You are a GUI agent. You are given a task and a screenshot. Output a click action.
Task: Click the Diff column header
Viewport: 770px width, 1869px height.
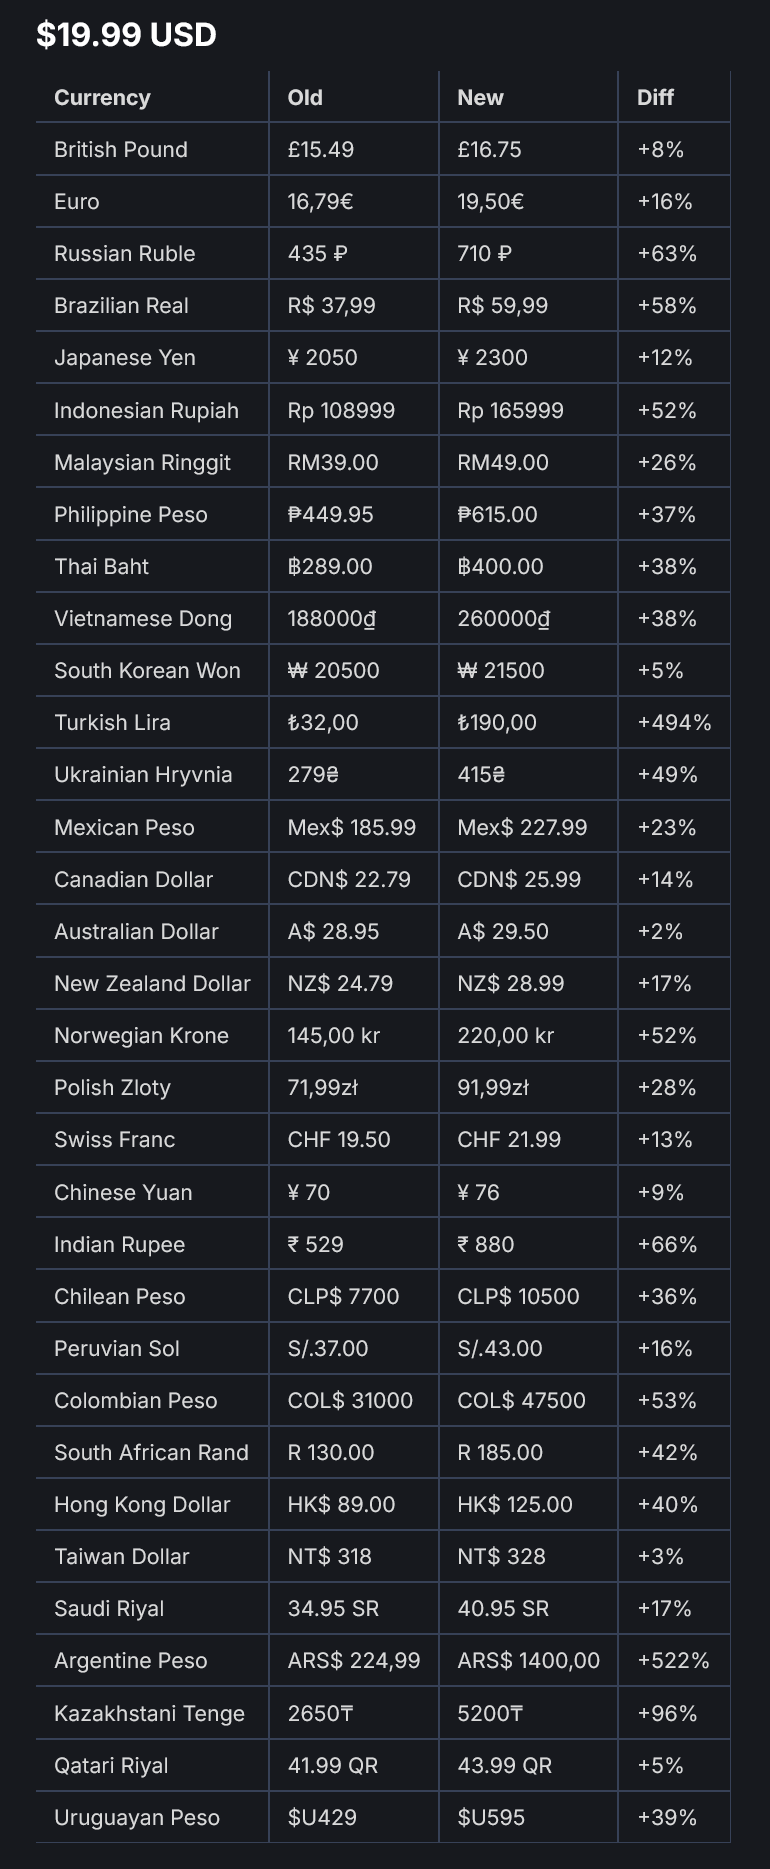pos(655,97)
